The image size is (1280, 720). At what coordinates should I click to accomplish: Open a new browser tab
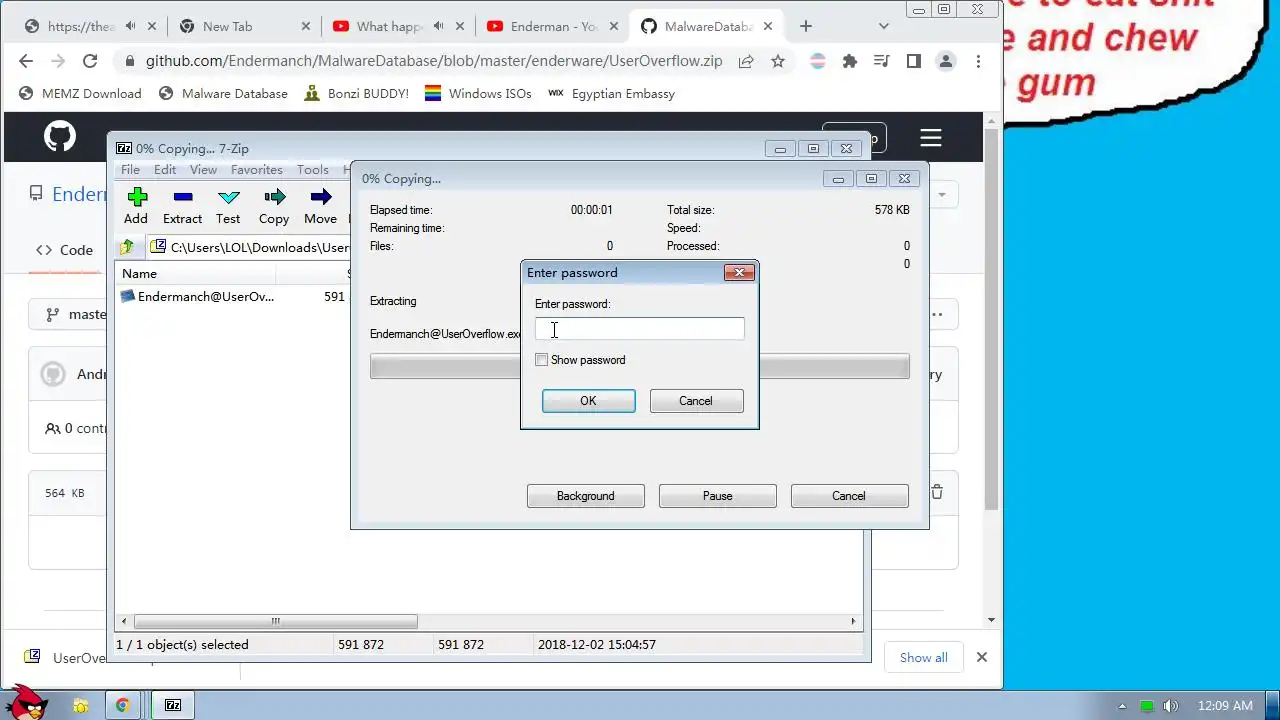point(806,26)
